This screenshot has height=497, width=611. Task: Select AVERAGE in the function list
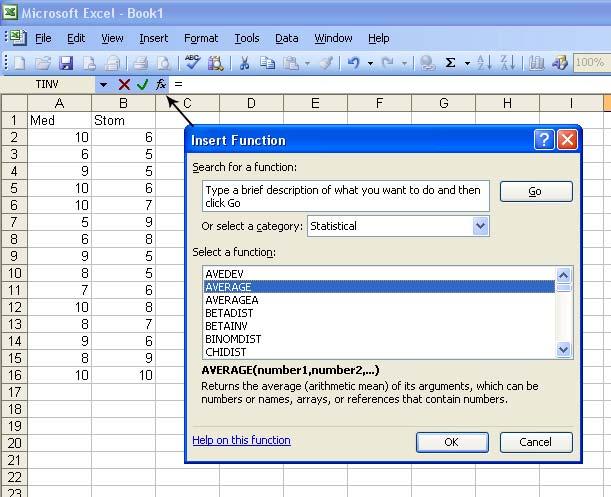(x=379, y=287)
